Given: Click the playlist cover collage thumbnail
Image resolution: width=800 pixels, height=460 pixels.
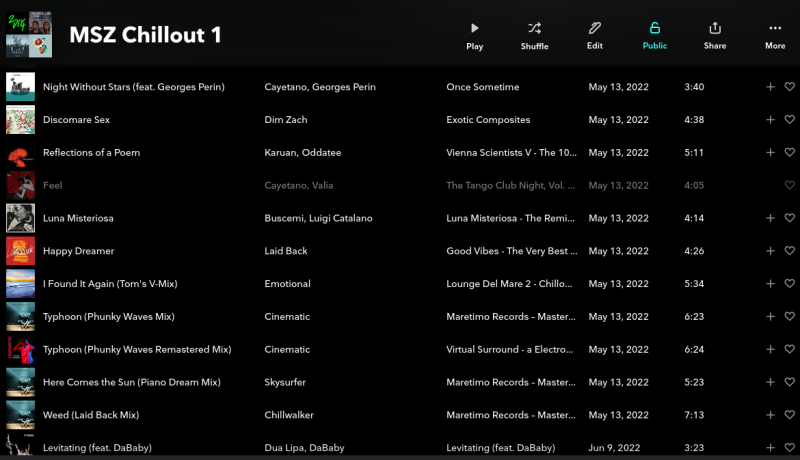Looking at the screenshot, I should point(29,34).
